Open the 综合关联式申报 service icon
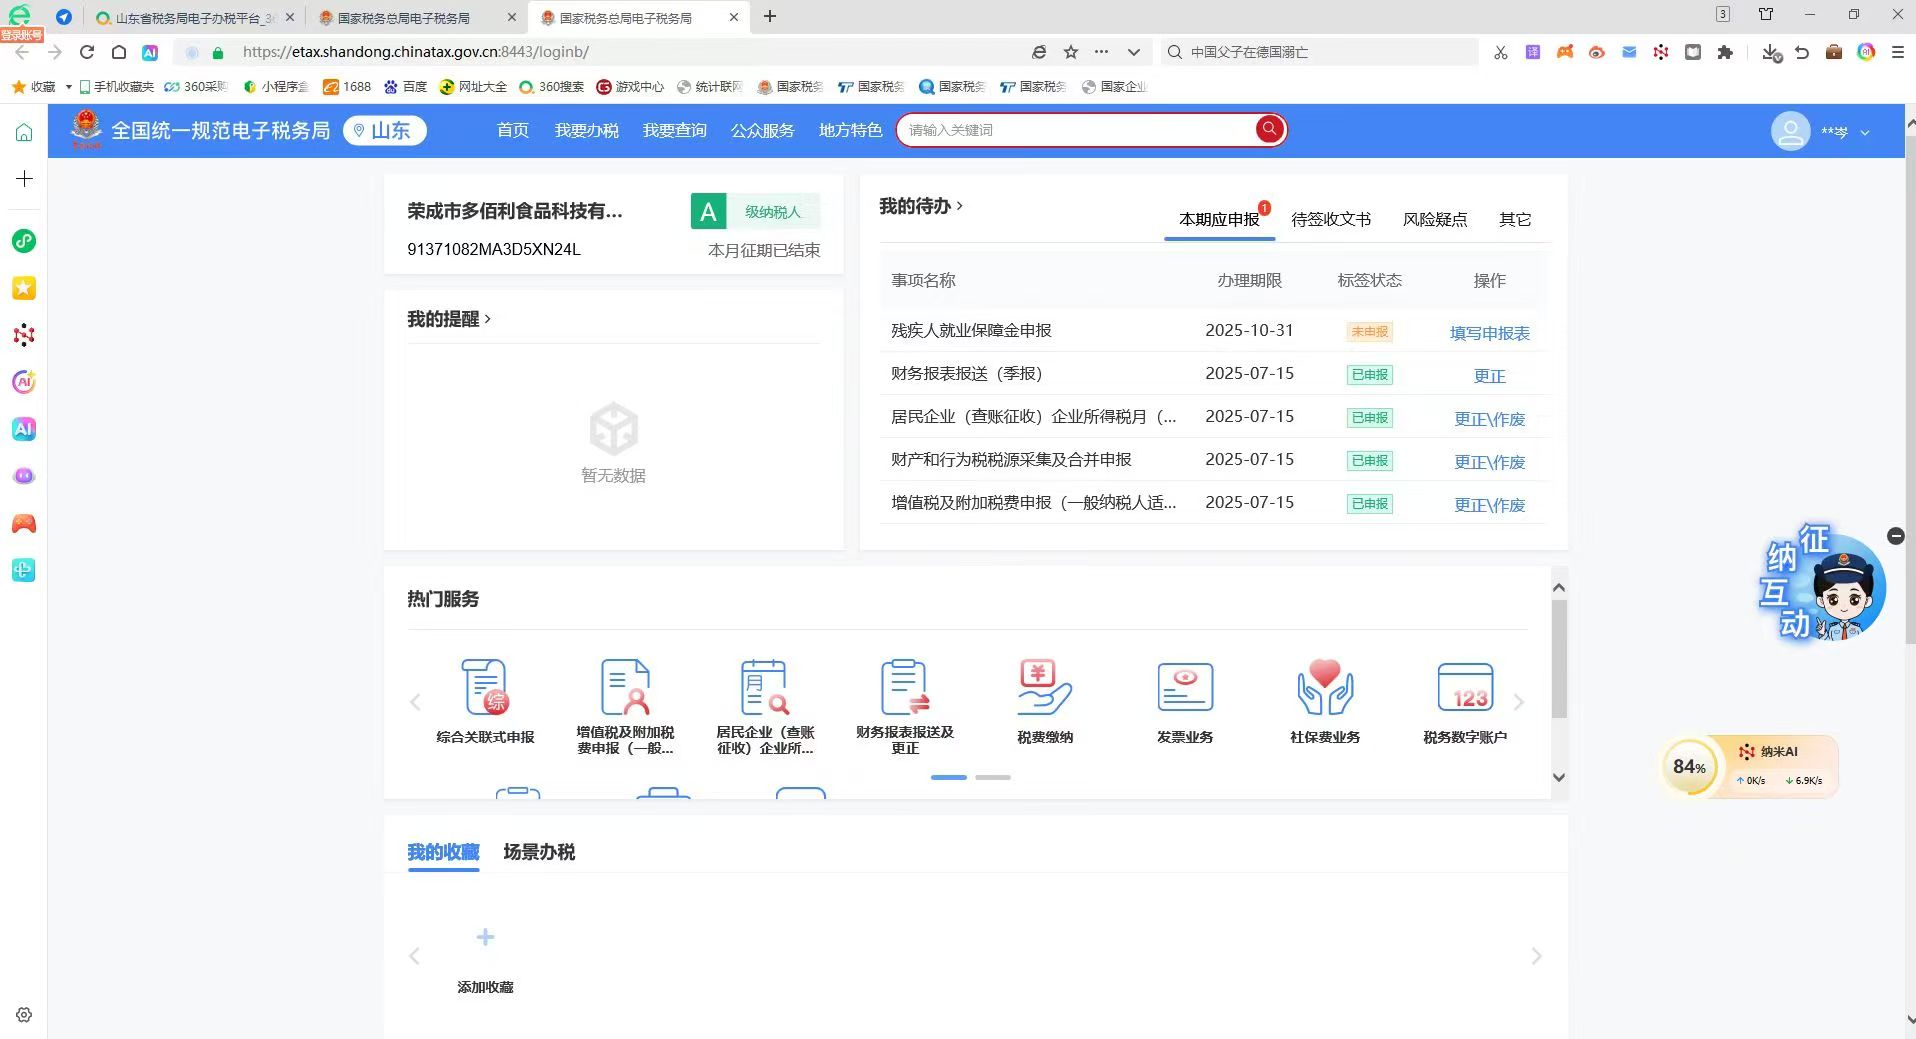Screen dimensions: 1916x1039 [x=485, y=688]
